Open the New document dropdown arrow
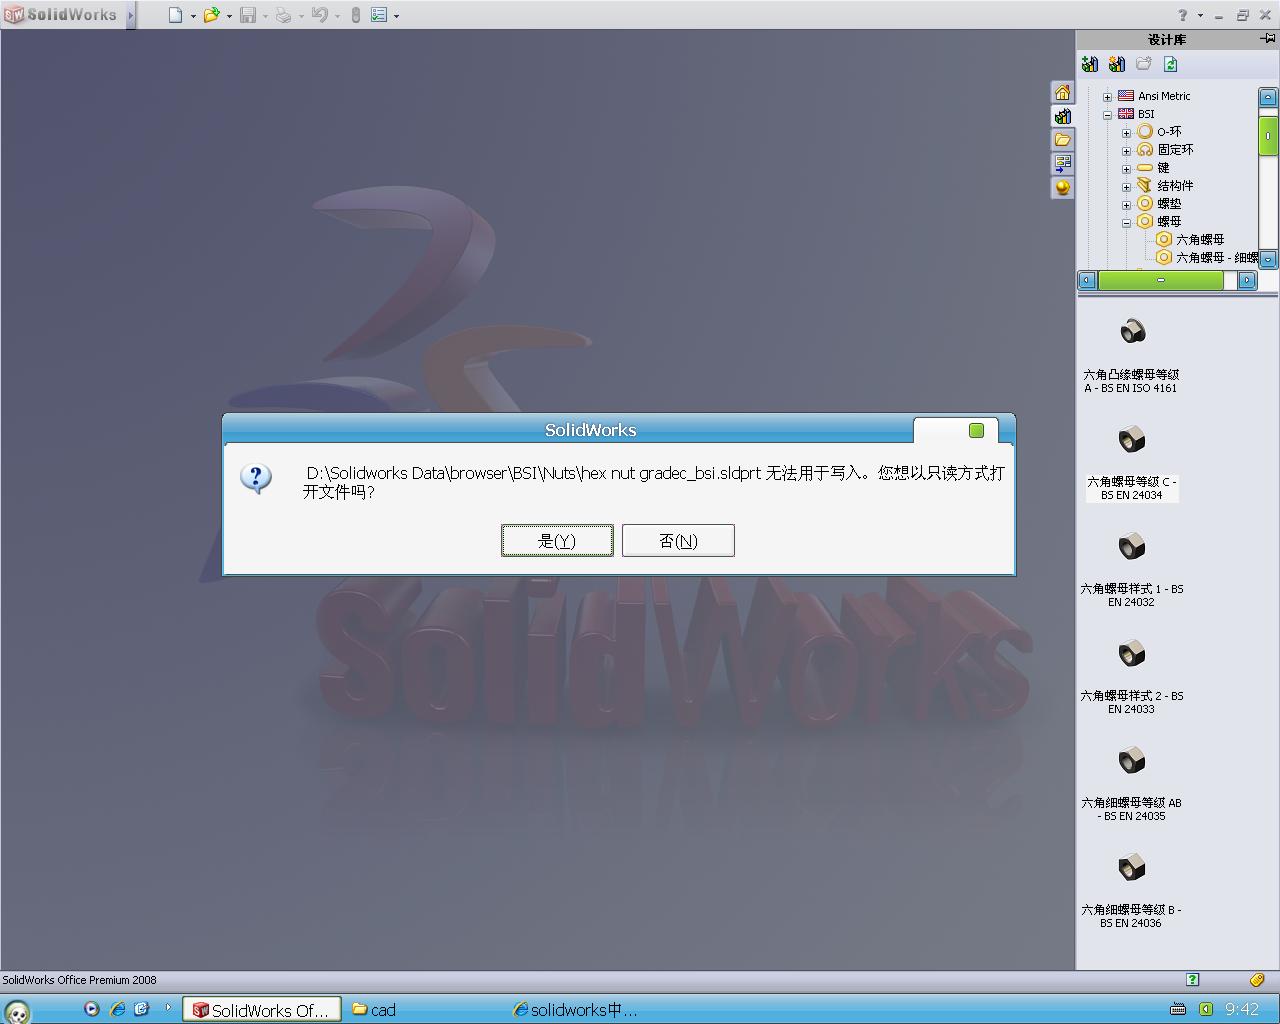This screenshot has height=1024, width=1280. [x=193, y=16]
